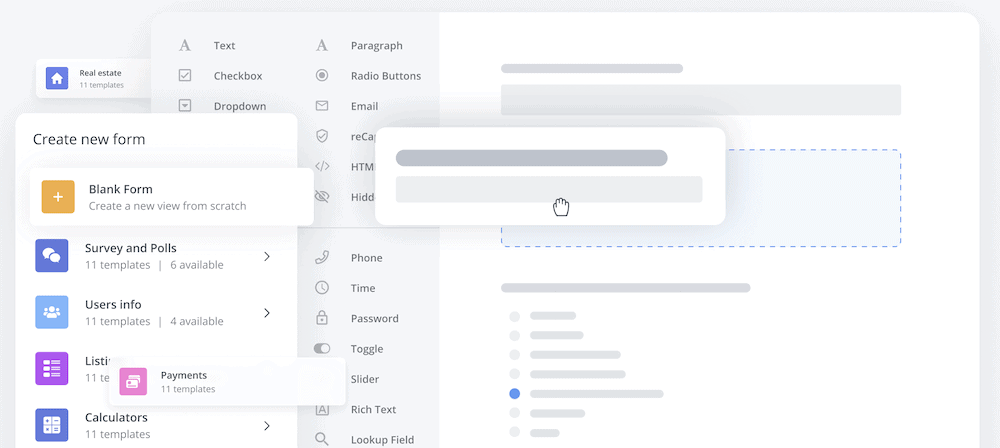The image size is (1000, 448).
Task: Expand the Users info category chevron
Action: point(267,313)
